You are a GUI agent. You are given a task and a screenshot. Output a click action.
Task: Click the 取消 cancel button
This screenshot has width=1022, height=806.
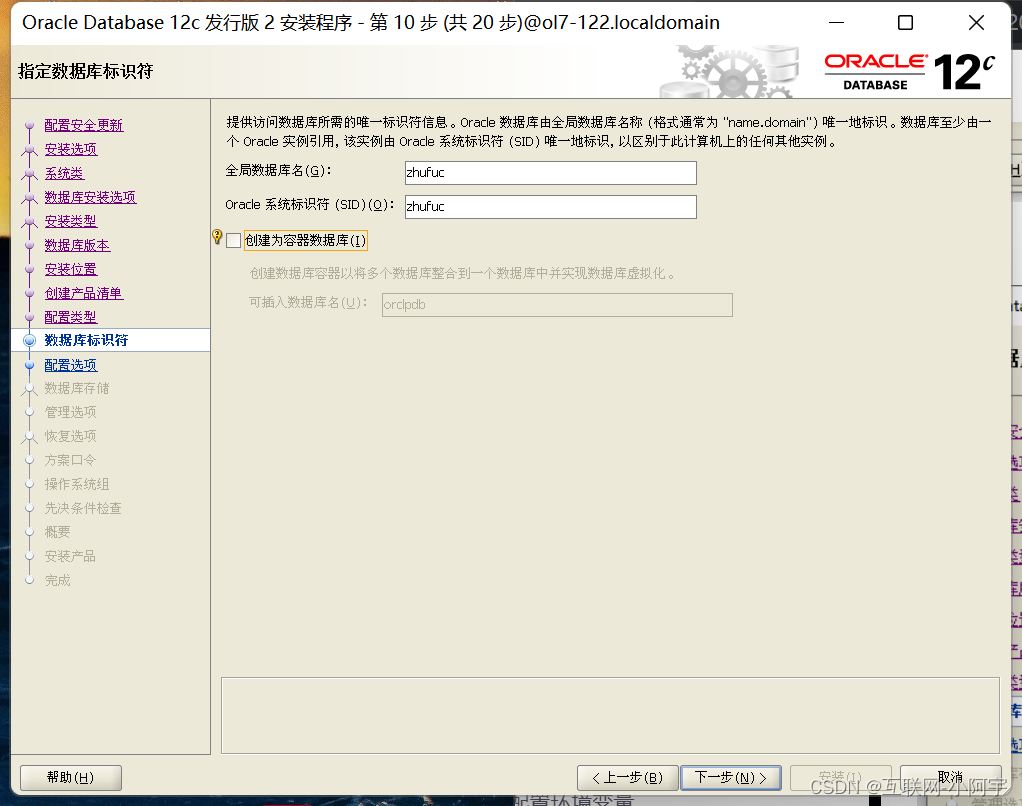pos(950,777)
